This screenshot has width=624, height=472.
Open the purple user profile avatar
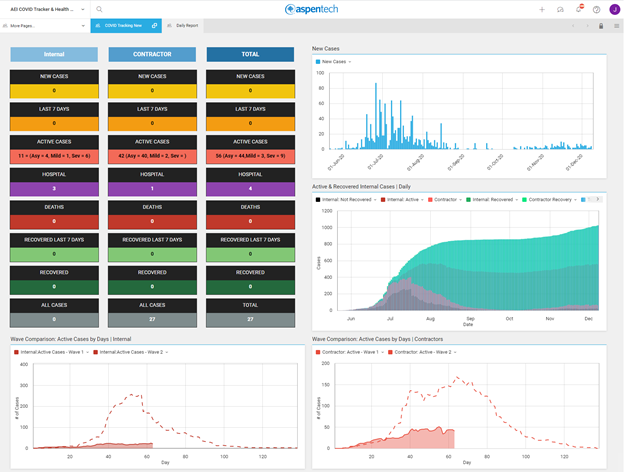point(614,9)
